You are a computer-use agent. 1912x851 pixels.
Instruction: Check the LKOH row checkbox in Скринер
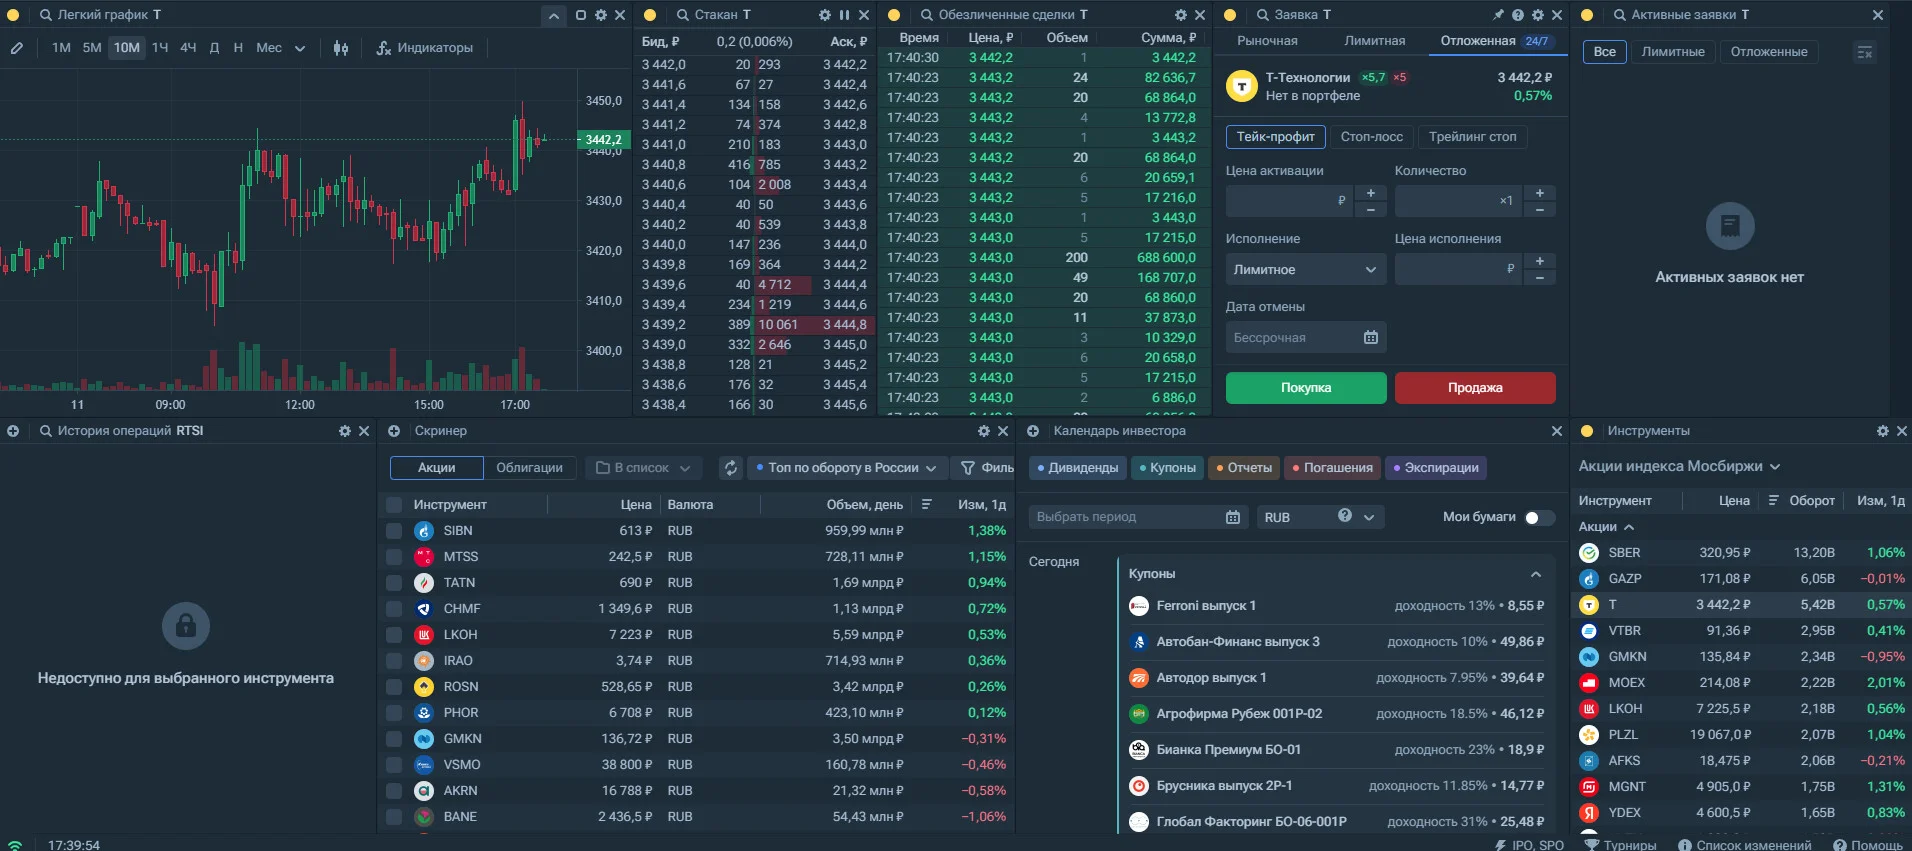tap(394, 635)
